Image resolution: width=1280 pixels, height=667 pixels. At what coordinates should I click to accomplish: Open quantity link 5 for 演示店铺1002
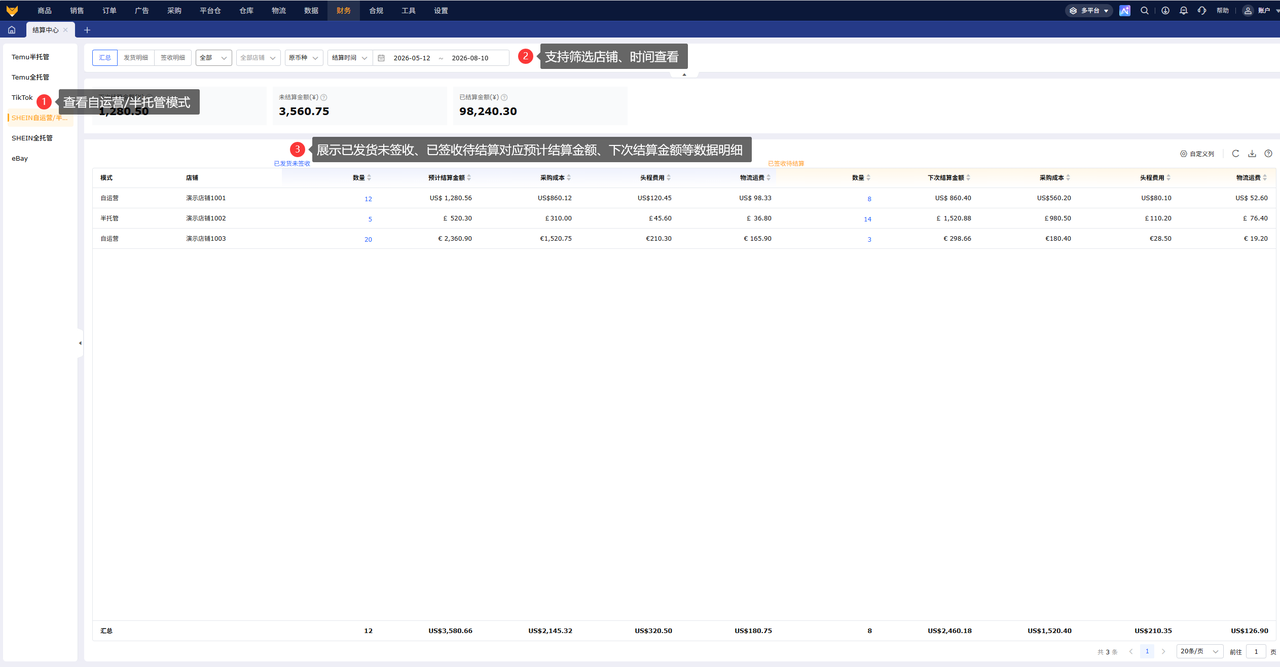click(370, 219)
